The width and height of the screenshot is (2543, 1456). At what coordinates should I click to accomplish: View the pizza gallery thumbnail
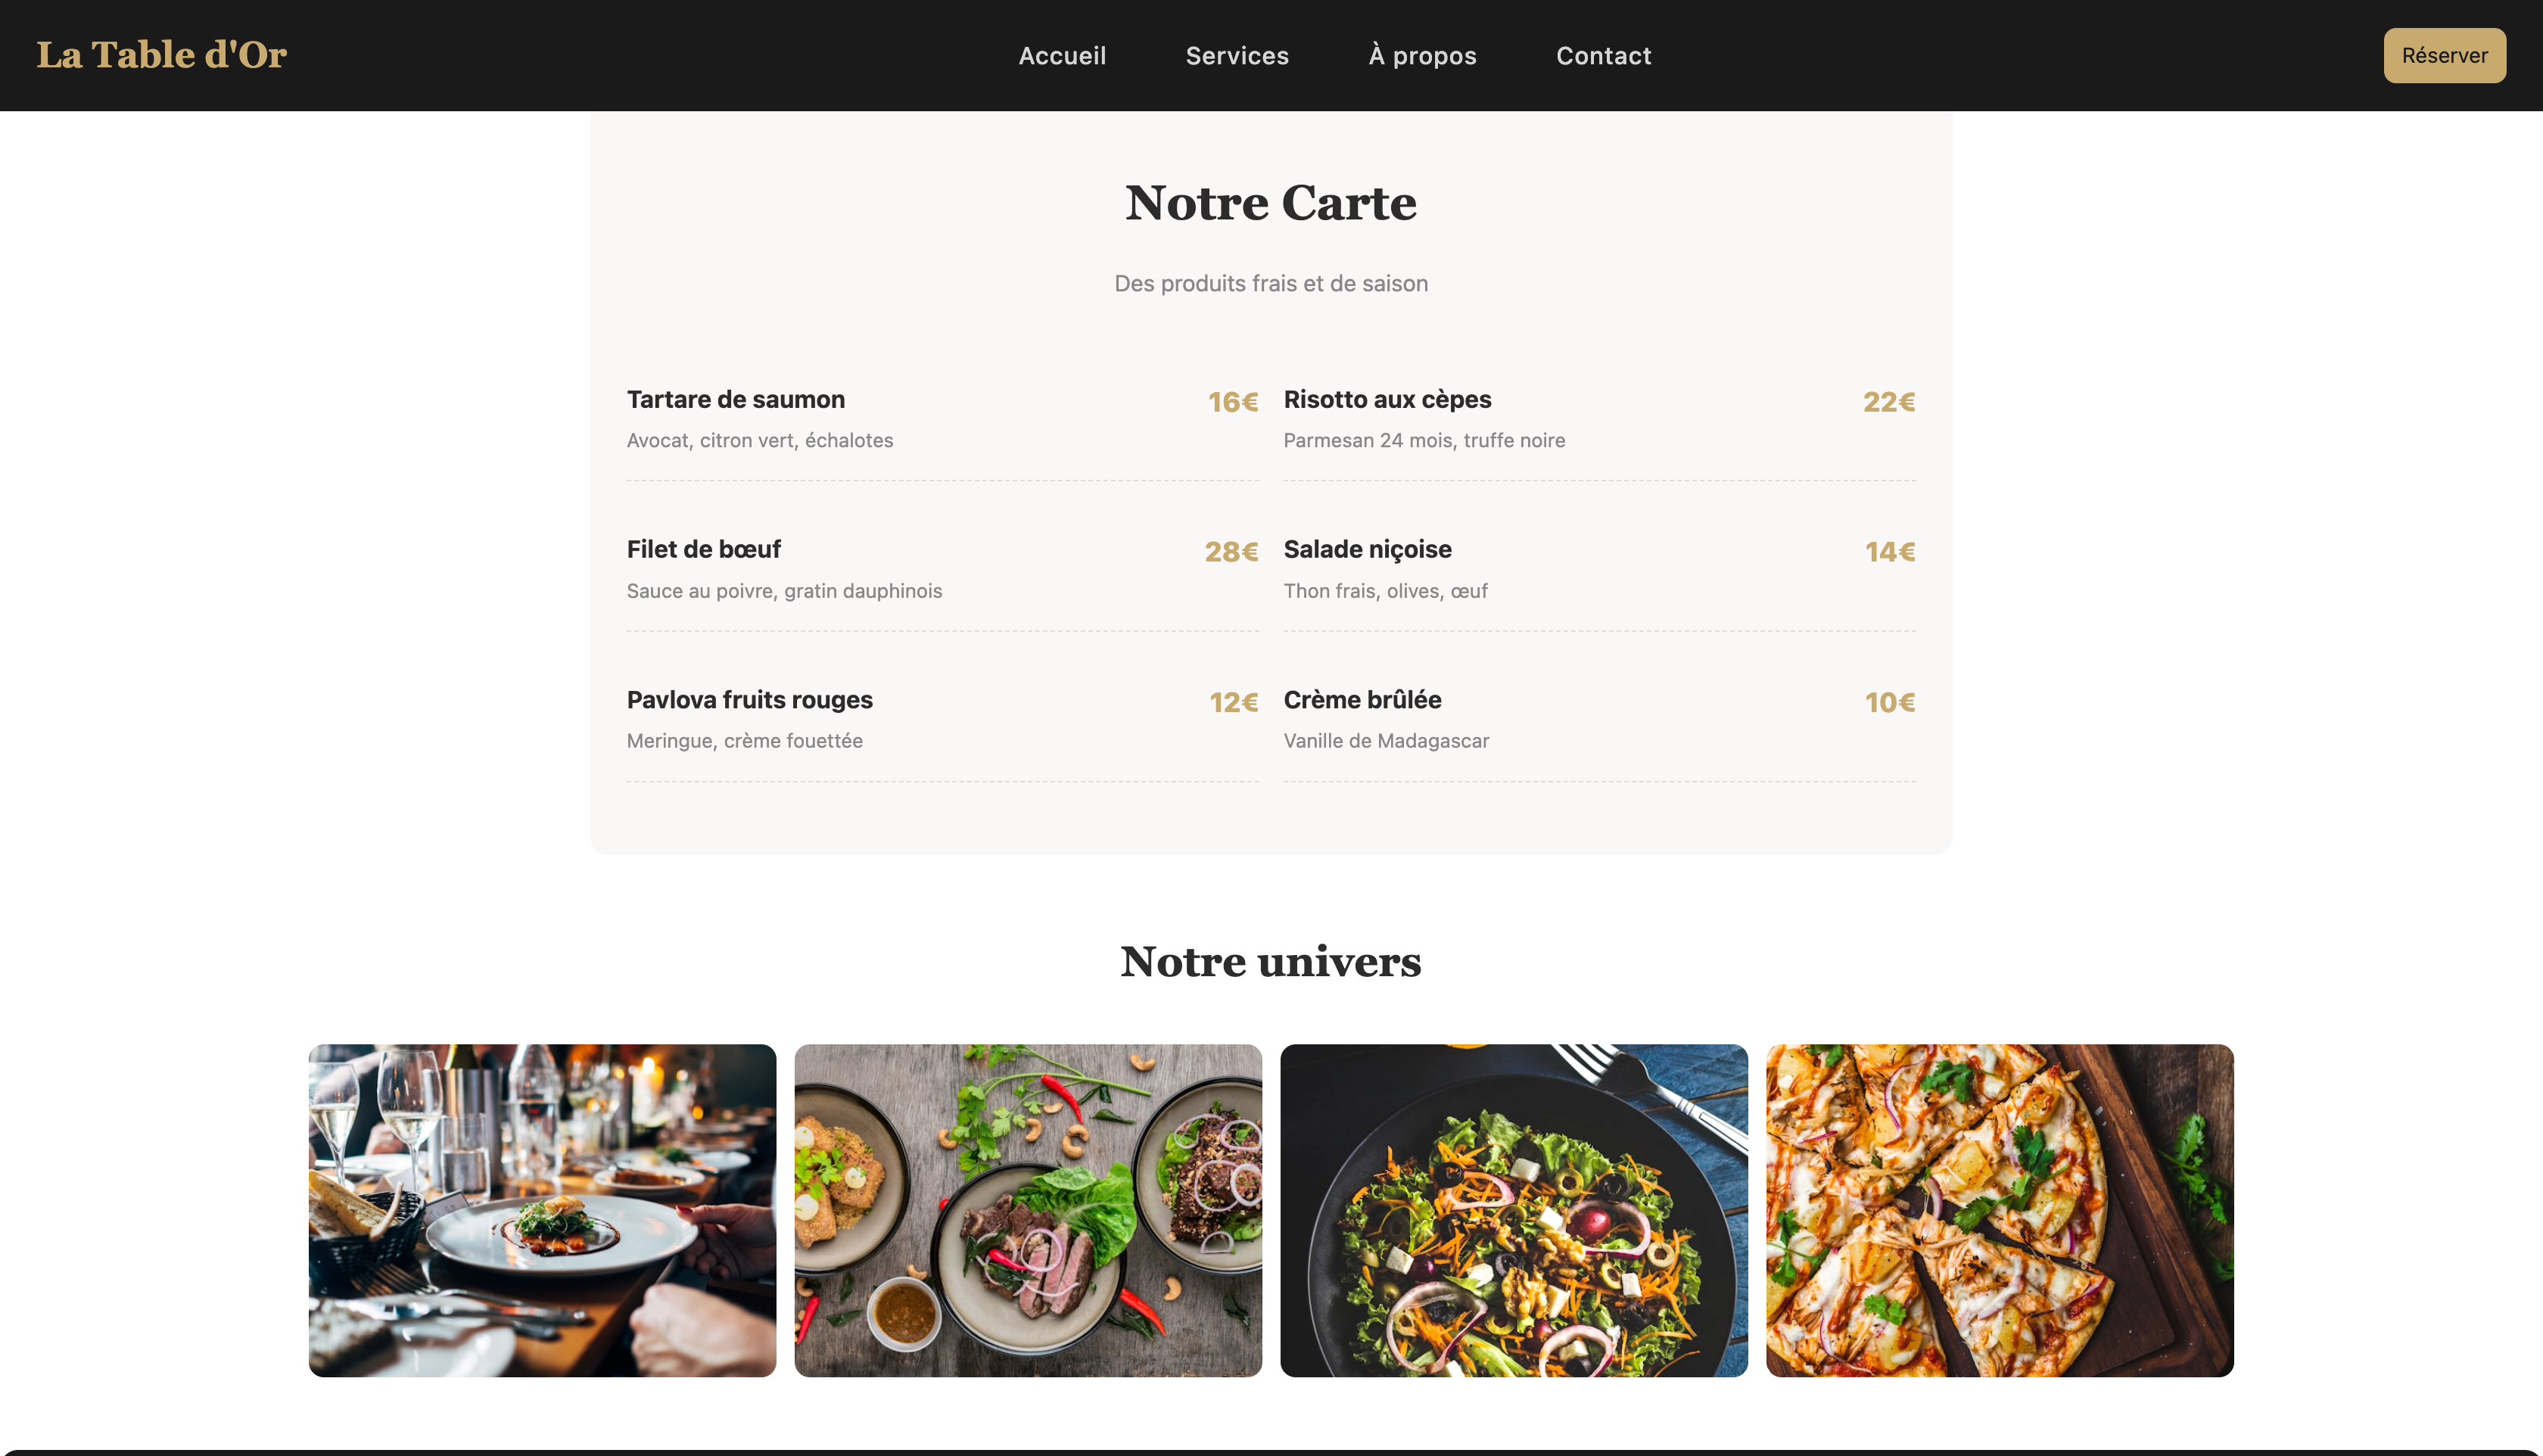pyautogui.click(x=2000, y=1210)
